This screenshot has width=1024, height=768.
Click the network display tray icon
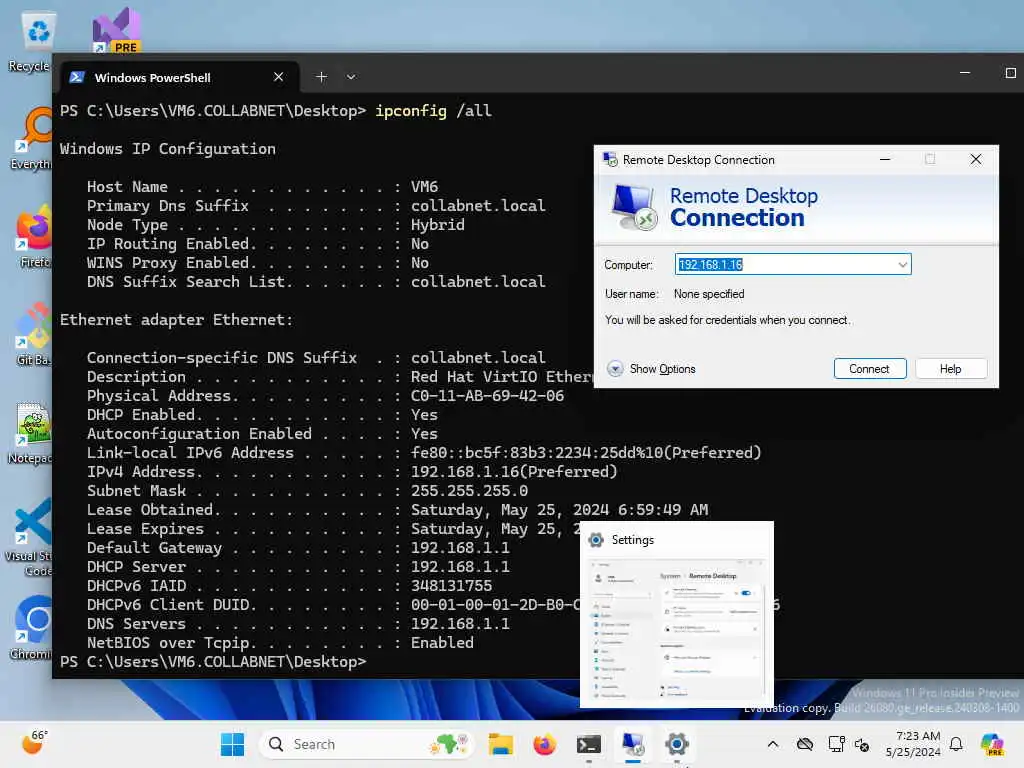pos(836,744)
